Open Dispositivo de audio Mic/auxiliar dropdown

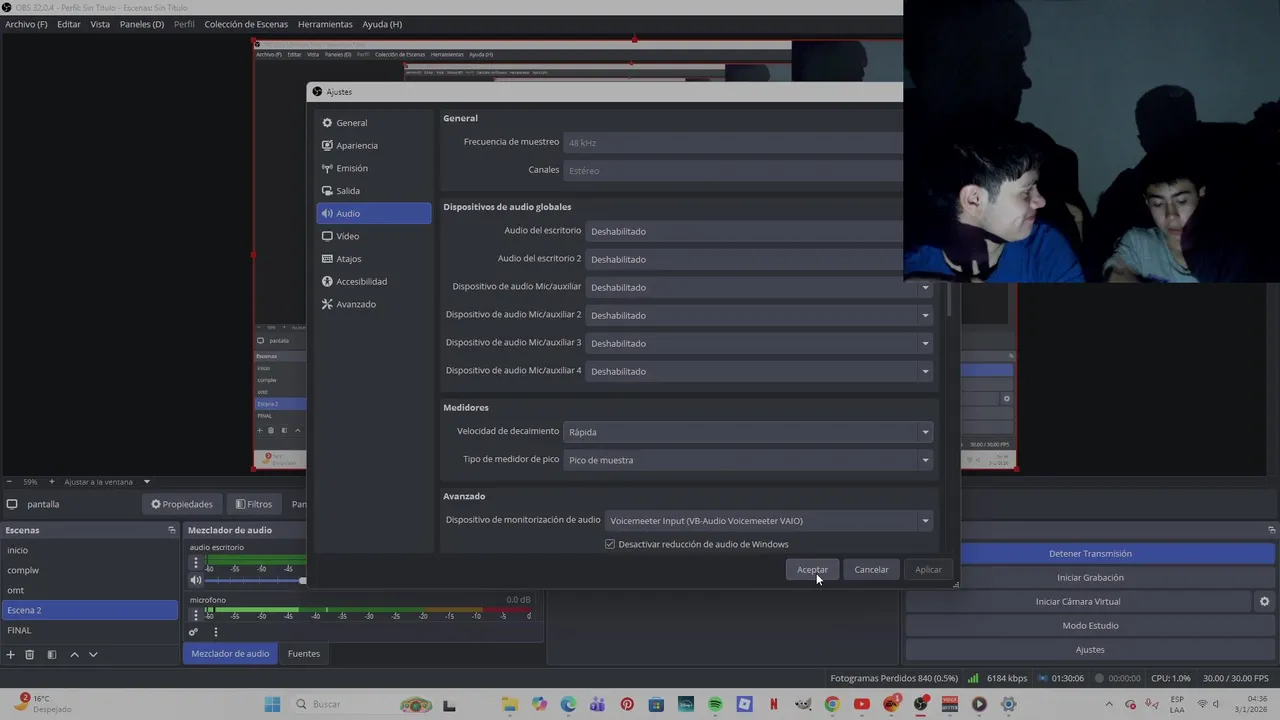click(760, 287)
